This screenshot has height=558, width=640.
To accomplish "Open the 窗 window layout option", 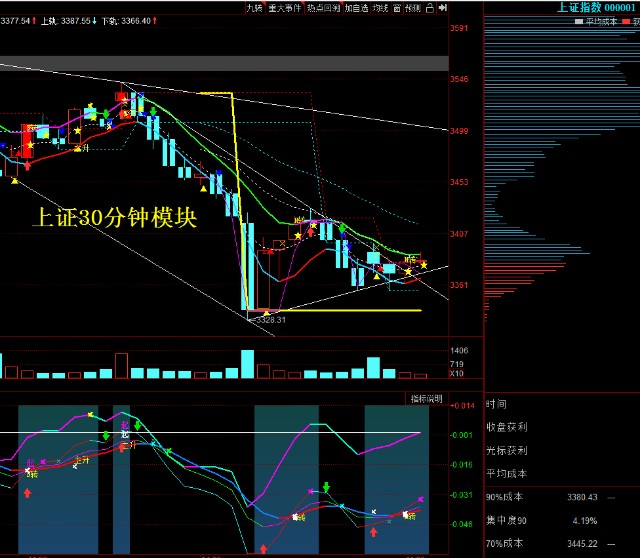I will pyautogui.click(x=397, y=7).
